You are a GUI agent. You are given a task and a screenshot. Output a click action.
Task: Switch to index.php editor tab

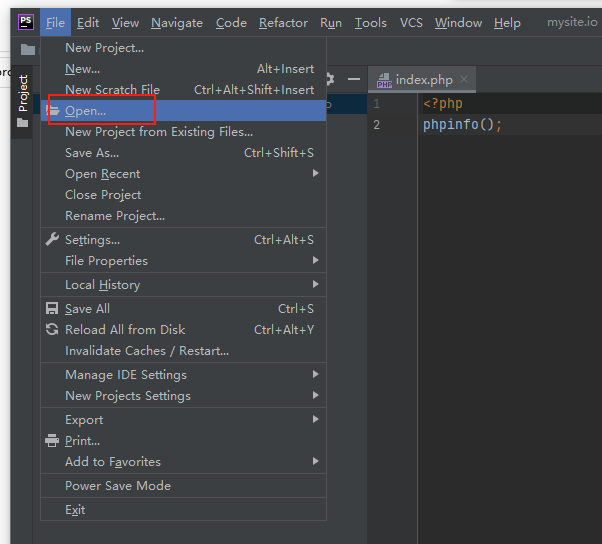[424, 79]
